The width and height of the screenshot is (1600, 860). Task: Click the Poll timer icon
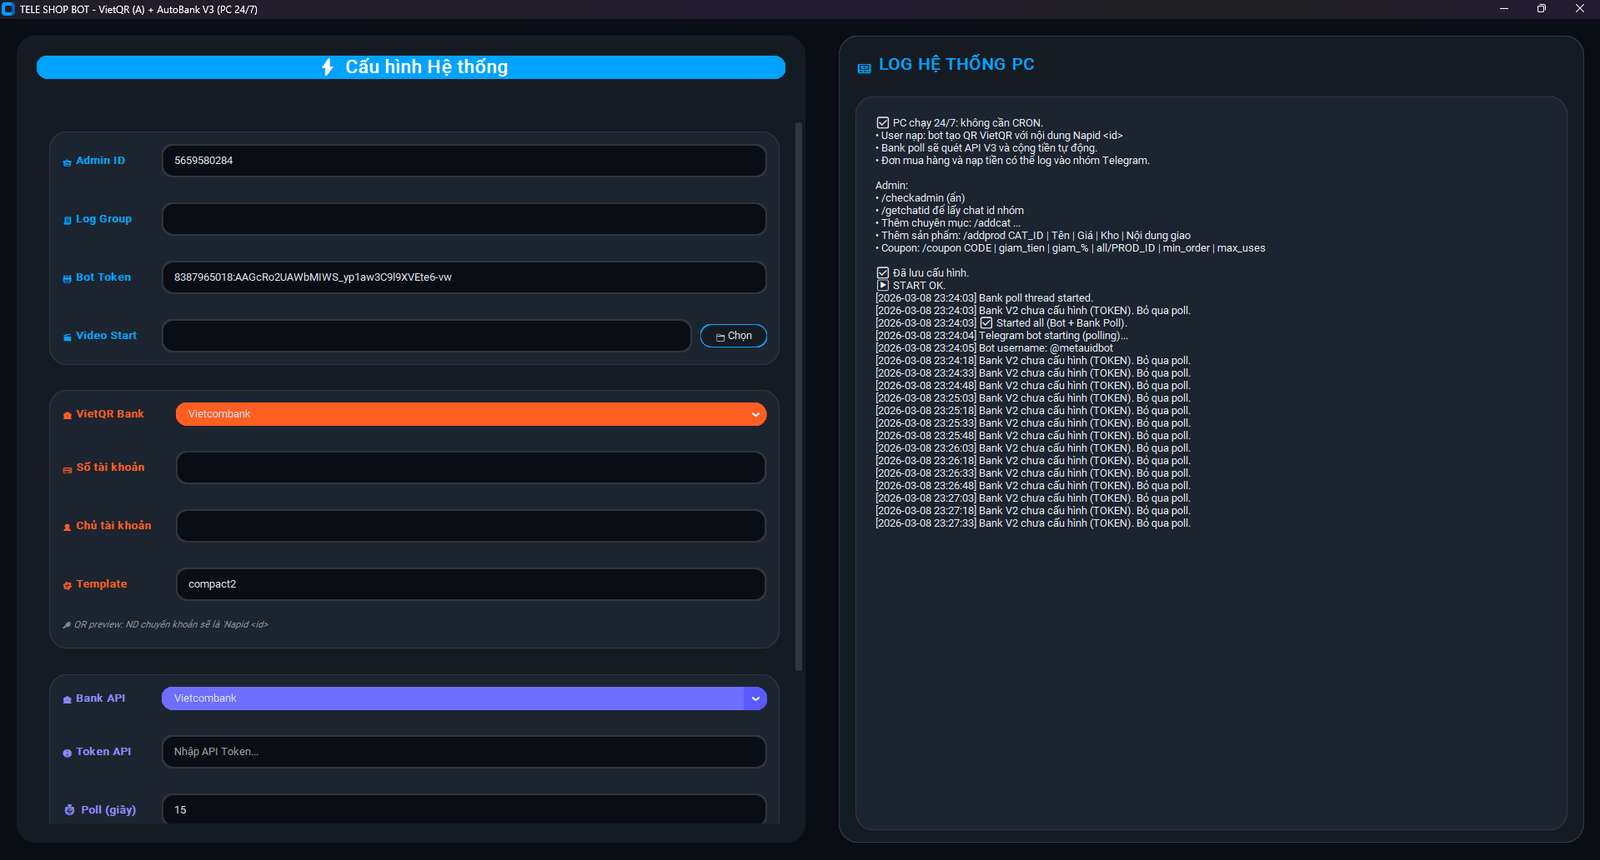point(69,810)
